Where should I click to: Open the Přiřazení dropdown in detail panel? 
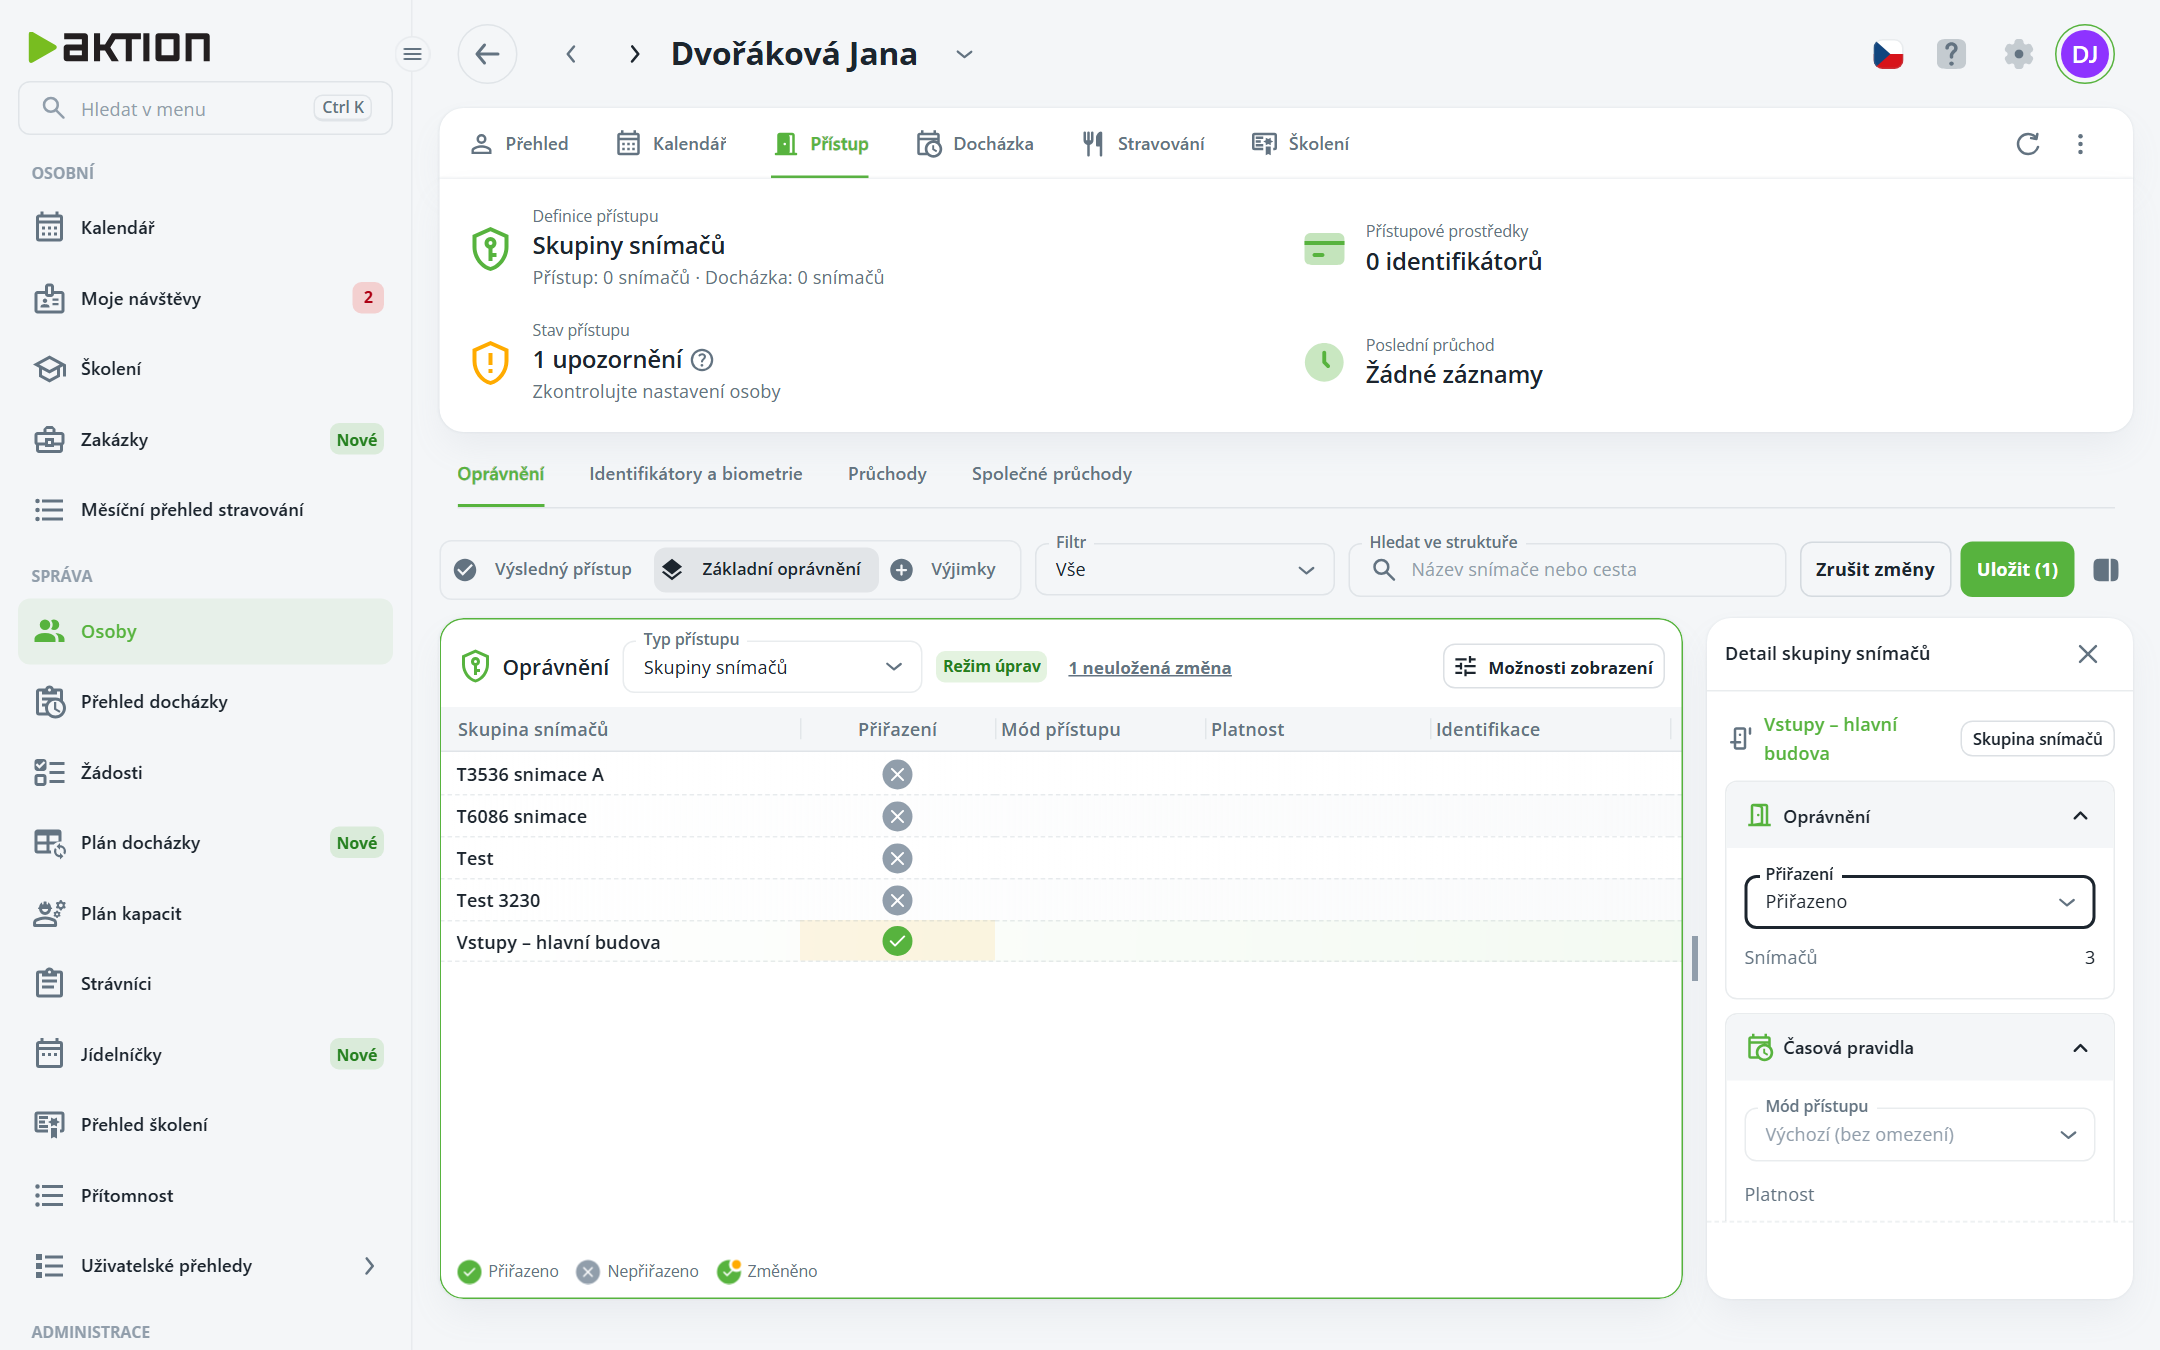coord(1919,902)
